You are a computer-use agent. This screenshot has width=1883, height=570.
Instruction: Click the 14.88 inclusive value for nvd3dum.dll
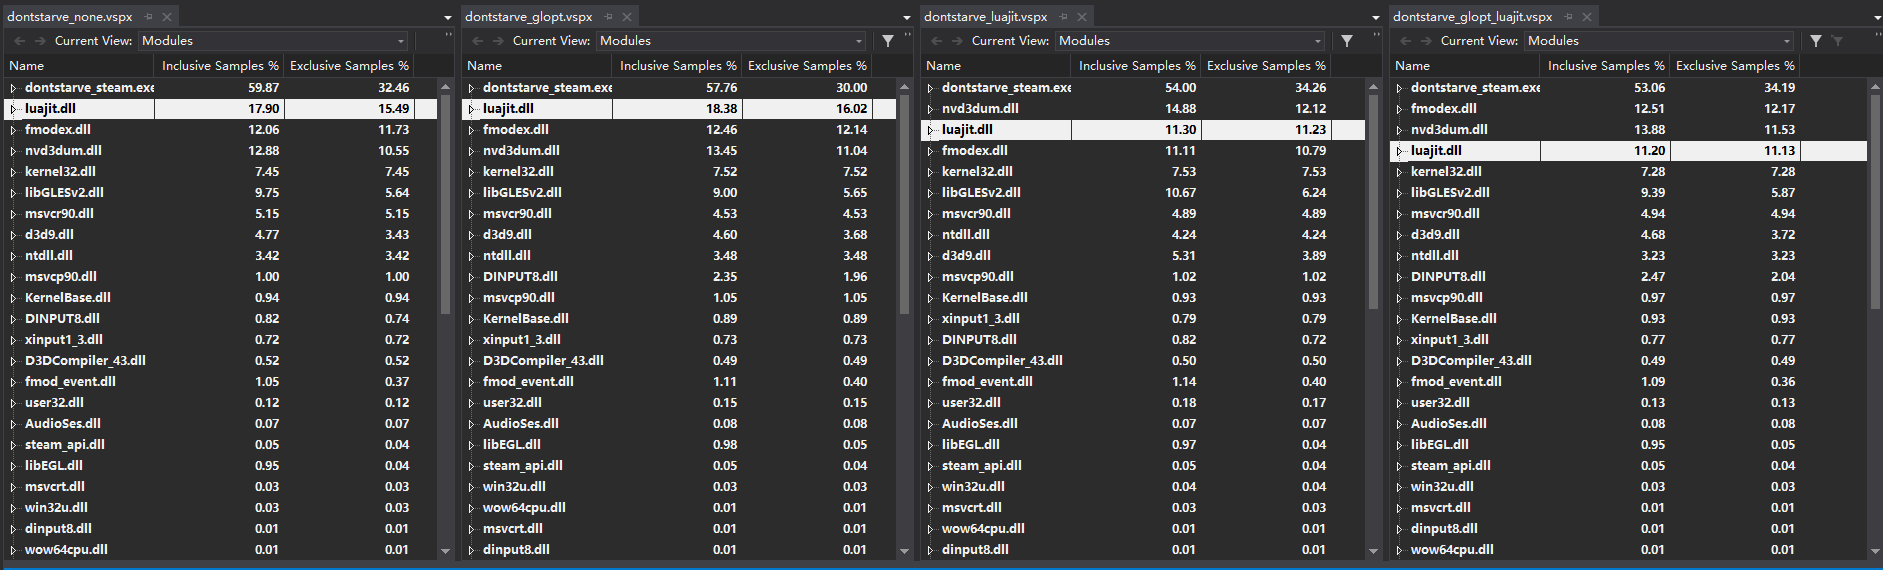point(1180,109)
